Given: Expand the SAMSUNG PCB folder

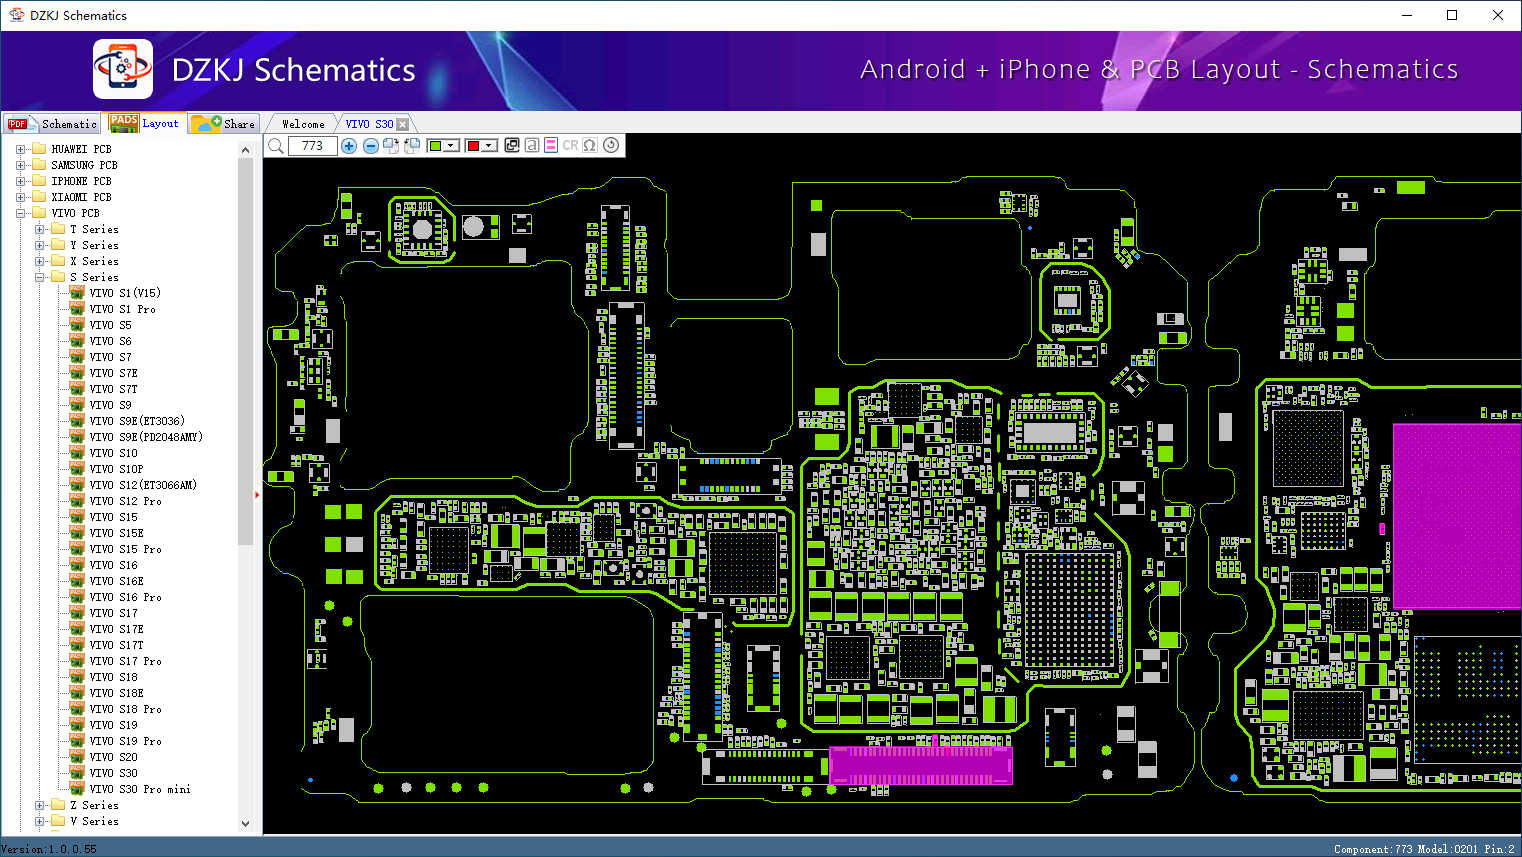Looking at the screenshot, I should point(20,165).
